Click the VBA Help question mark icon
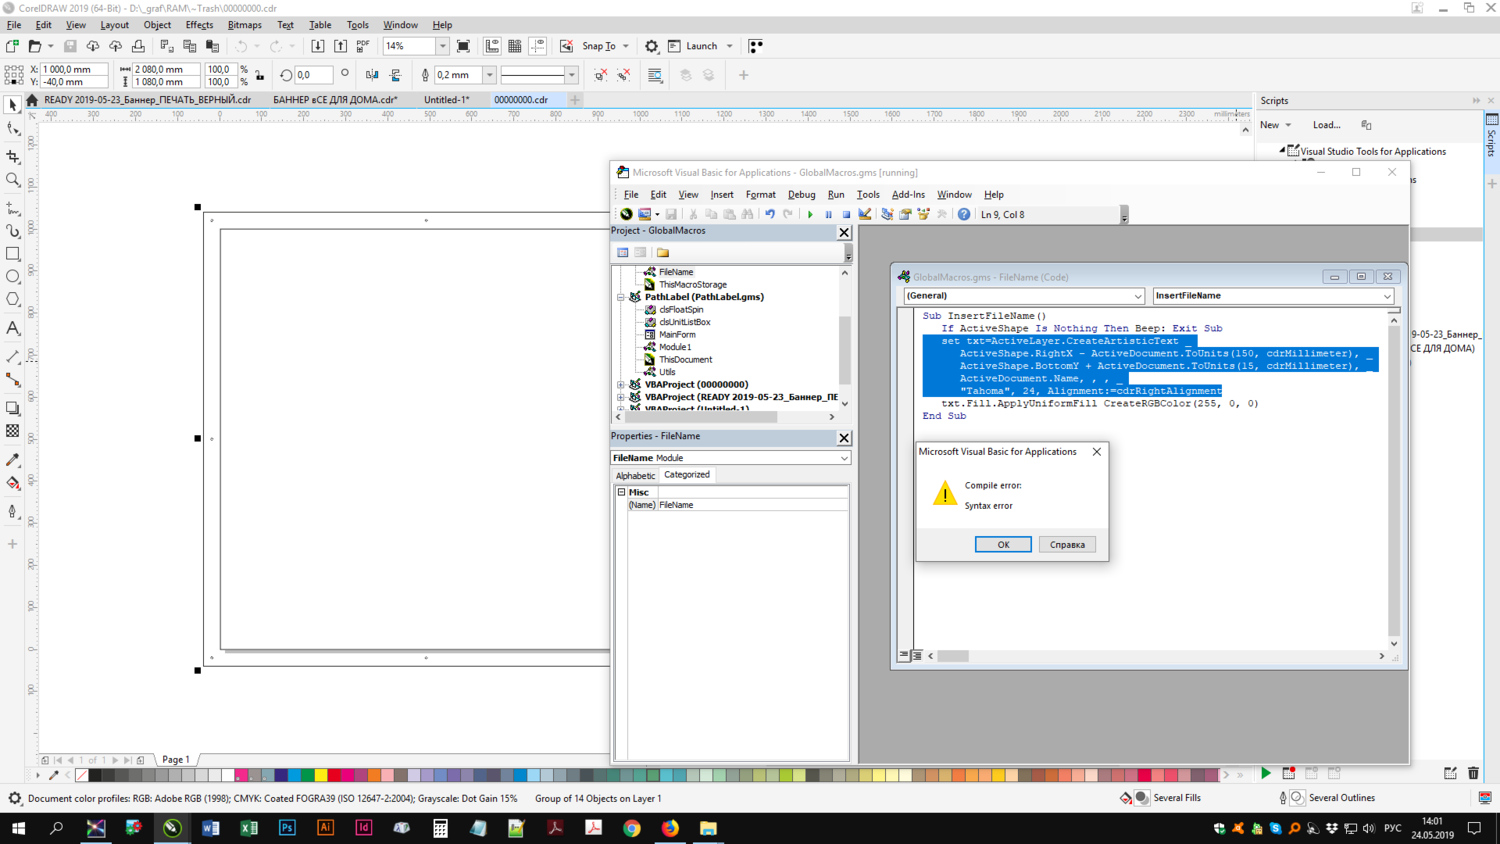1500x844 pixels. (x=964, y=215)
